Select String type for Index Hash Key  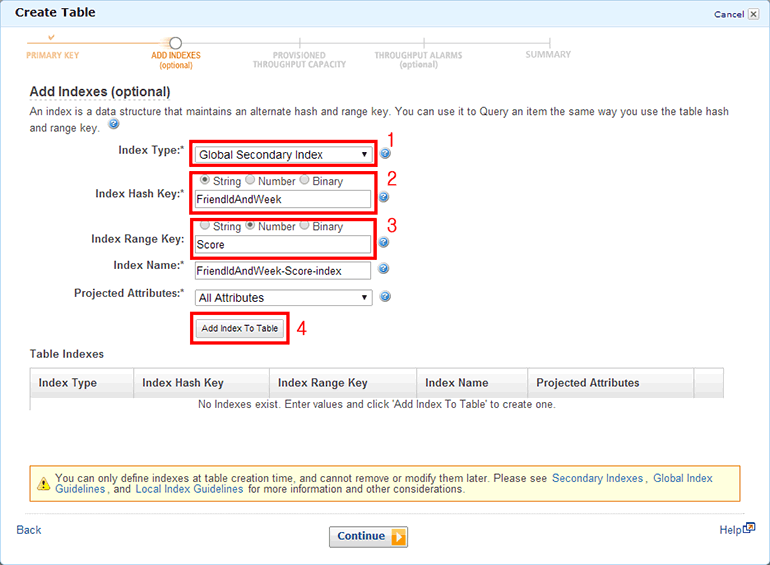click(205, 181)
